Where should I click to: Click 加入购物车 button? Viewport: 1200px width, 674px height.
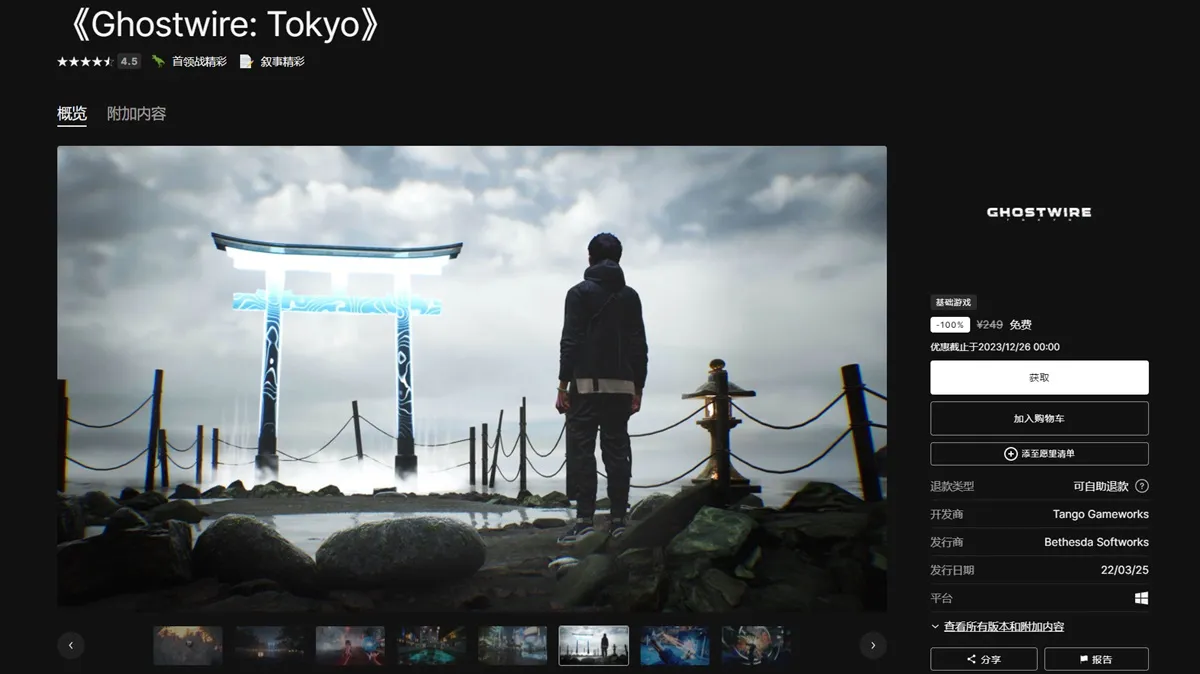click(1039, 418)
